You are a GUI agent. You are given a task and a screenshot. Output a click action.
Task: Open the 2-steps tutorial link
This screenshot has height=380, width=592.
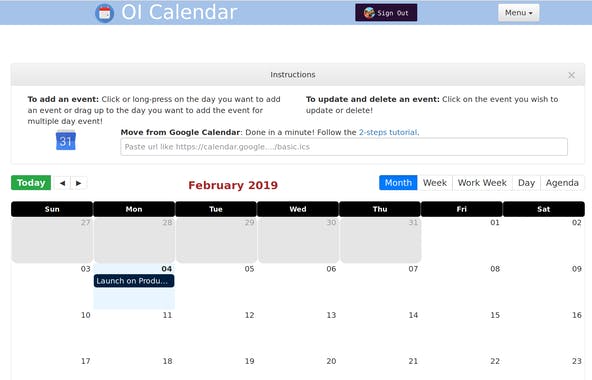click(x=388, y=132)
